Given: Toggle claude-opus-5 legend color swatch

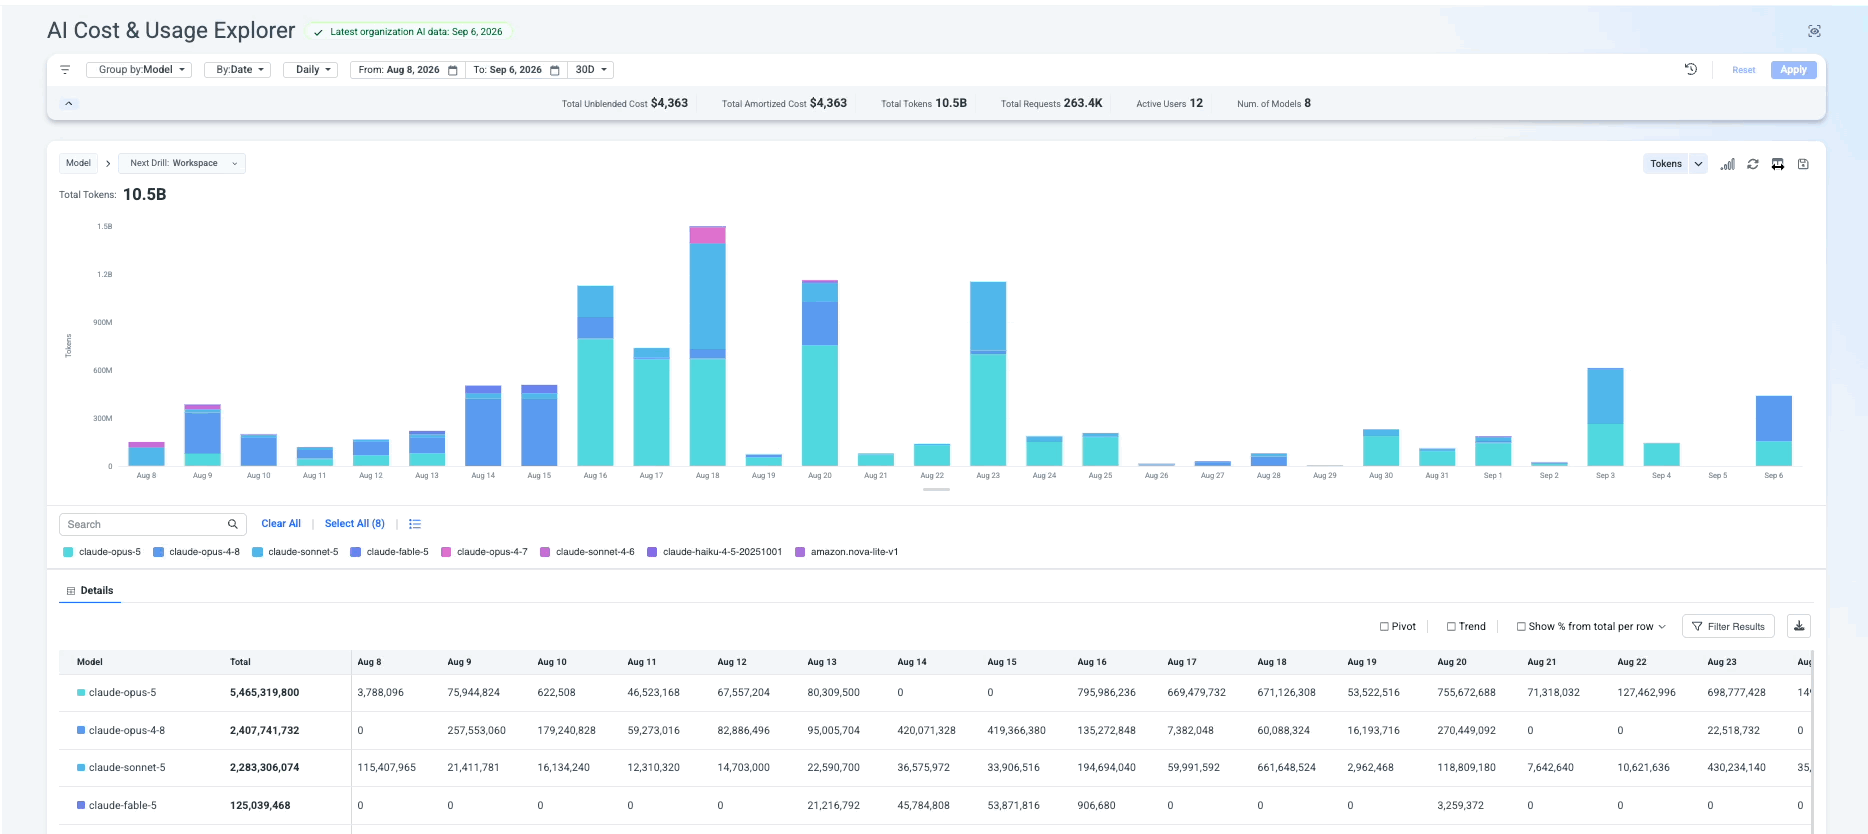Looking at the screenshot, I should point(68,552).
